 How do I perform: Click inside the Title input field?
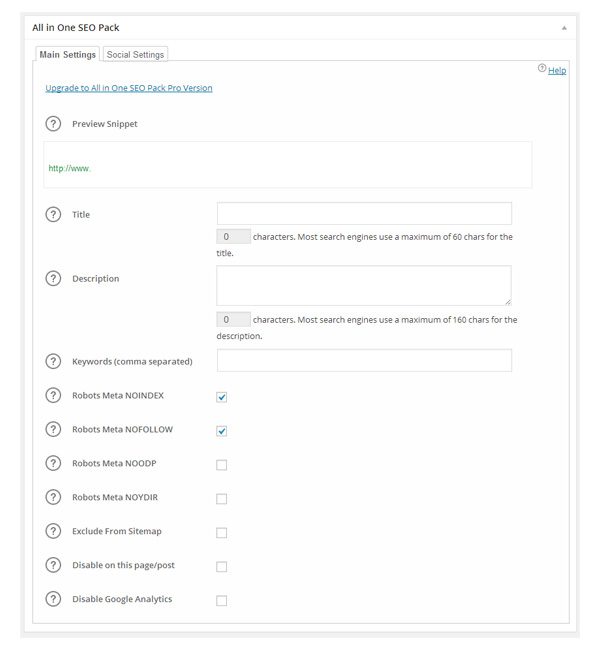(364, 213)
